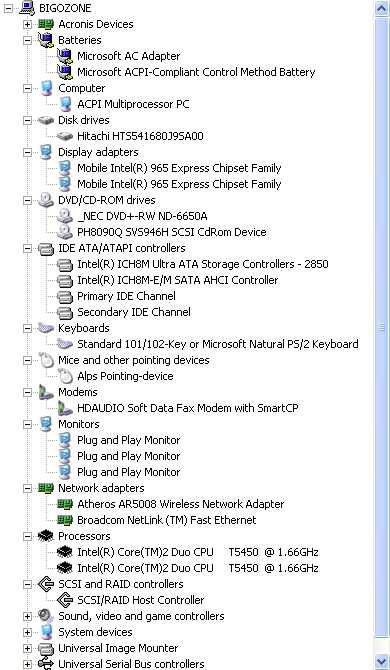
Task: Click the vertical scrollbar thumb
Action: (381, 327)
